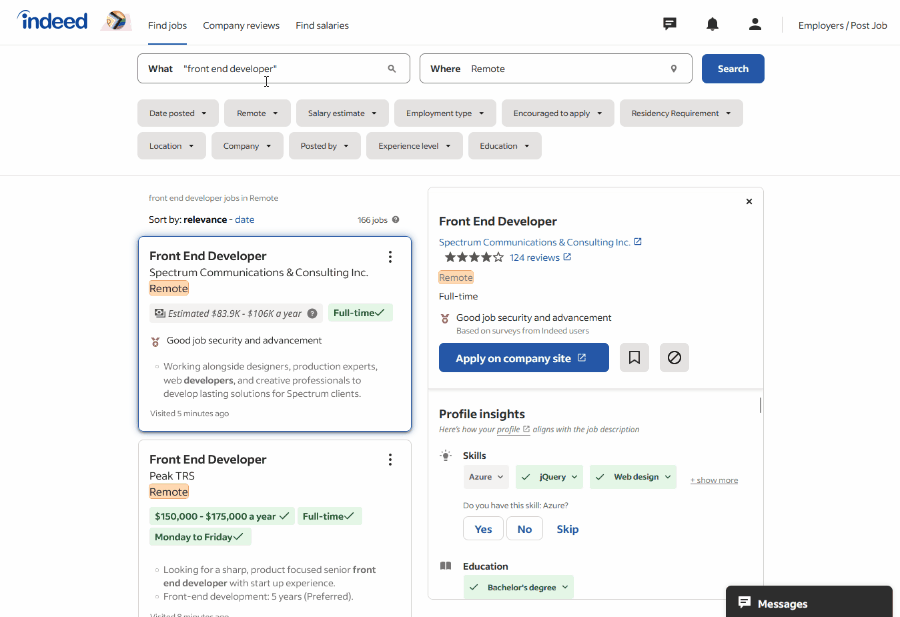Expand the Encouraged to apply filter
900x617 pixels.
click(557, 113)
